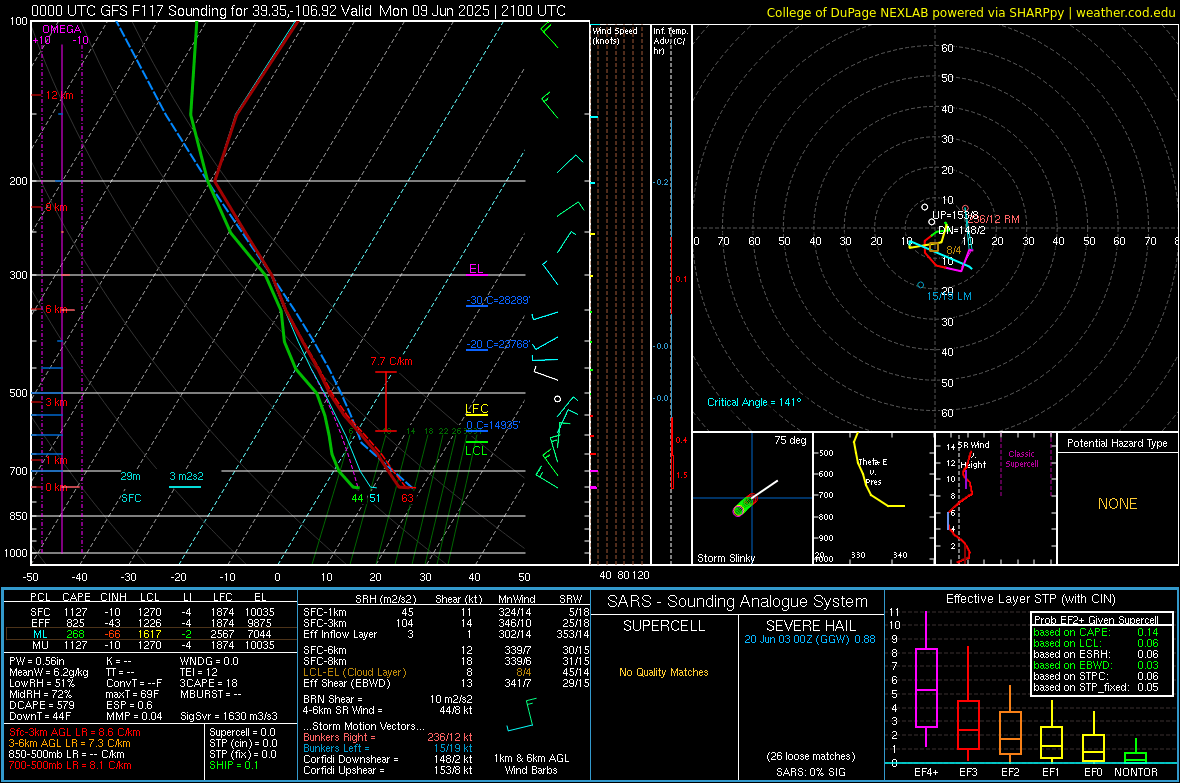Screen dimensions: 1180x783
Task: Click the PW = 0.56in value
Action: pos(37,661)
